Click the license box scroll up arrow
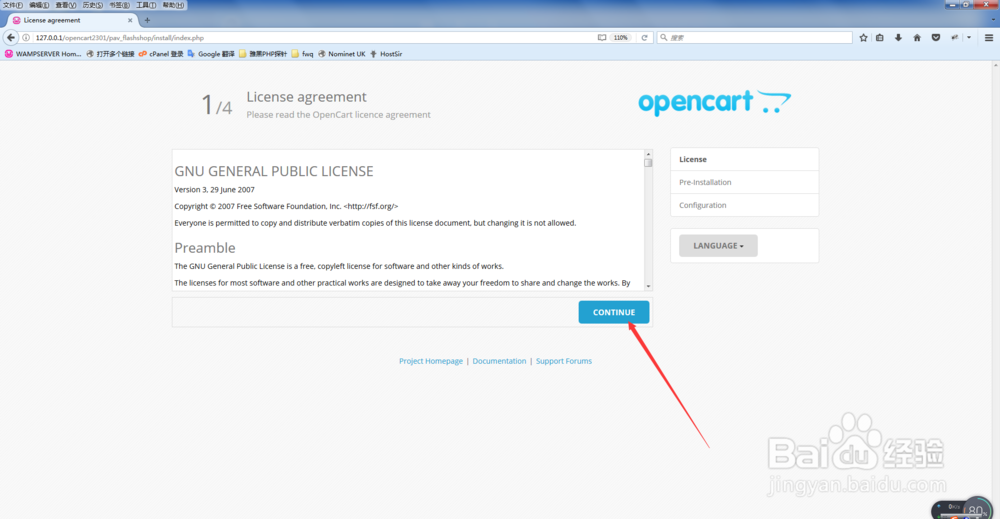1000x519 pixels. click(648, 154)
